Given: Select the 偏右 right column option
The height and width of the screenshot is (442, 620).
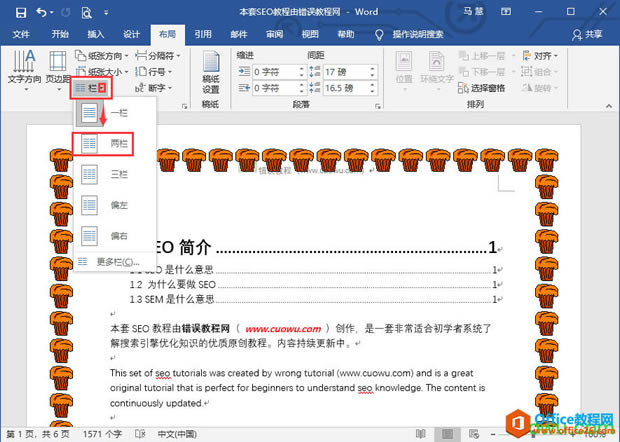Looking at the screenshot, I should coord(115,236).
